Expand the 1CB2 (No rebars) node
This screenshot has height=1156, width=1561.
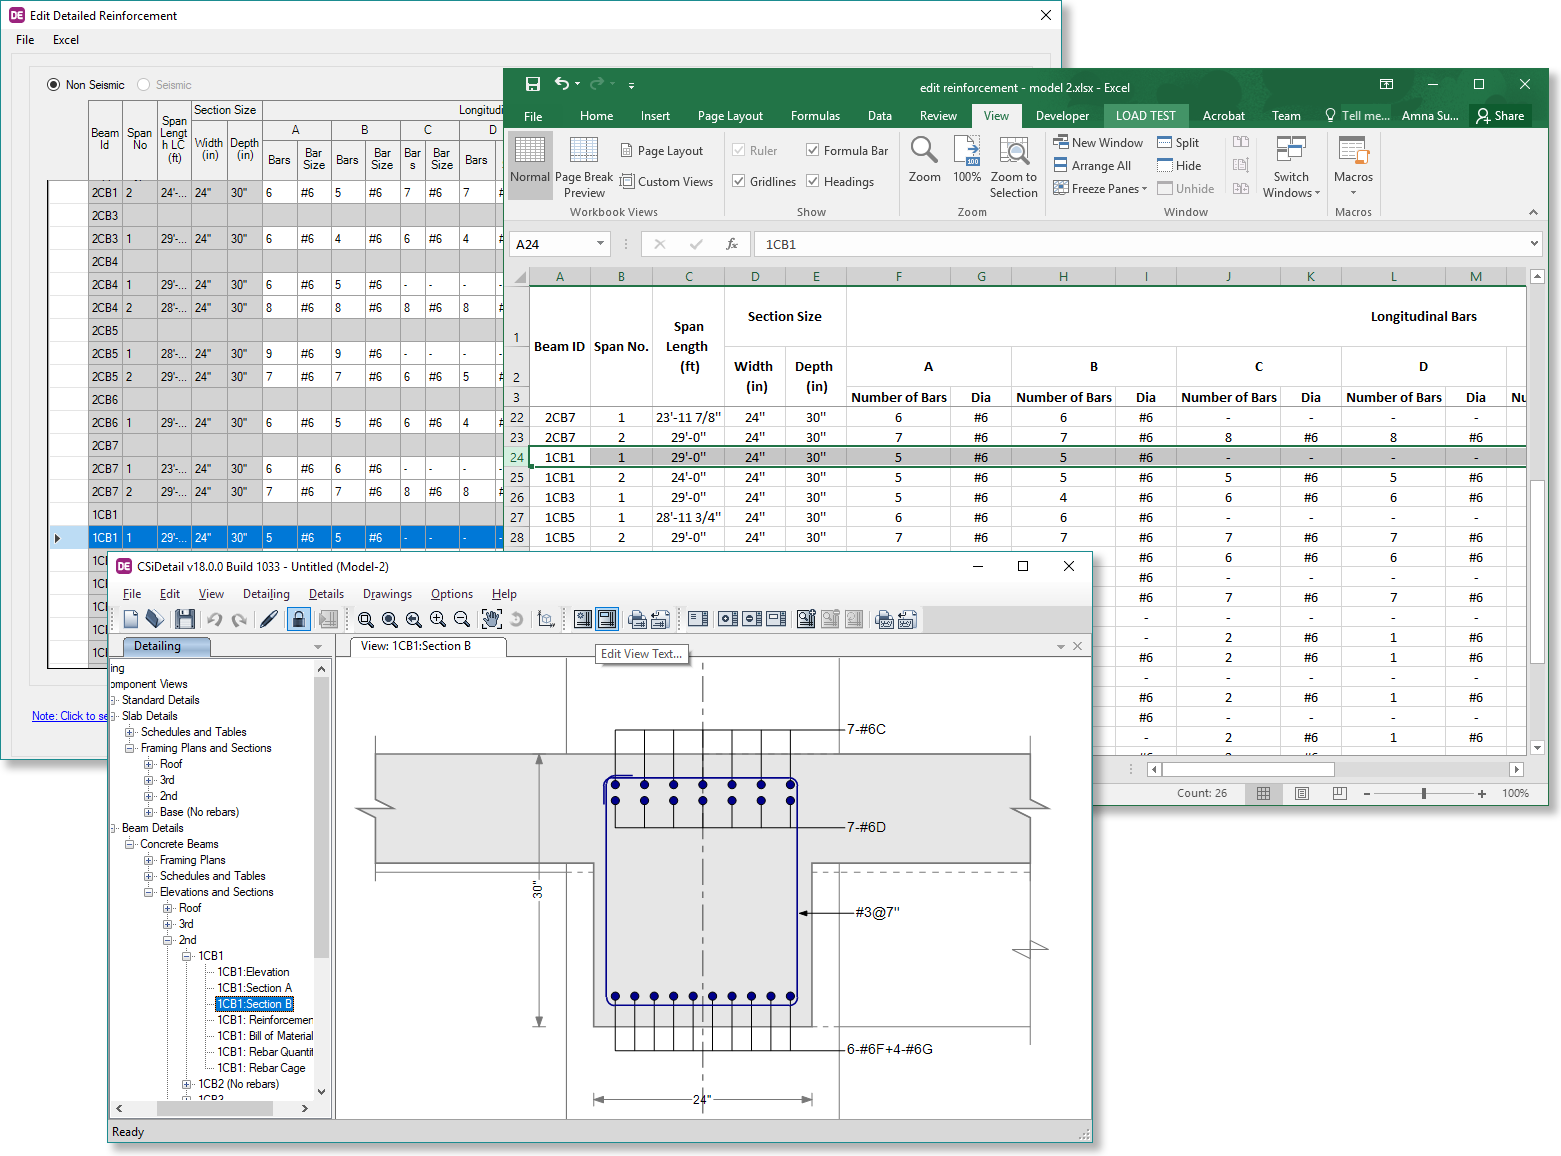pos(187,1084)
